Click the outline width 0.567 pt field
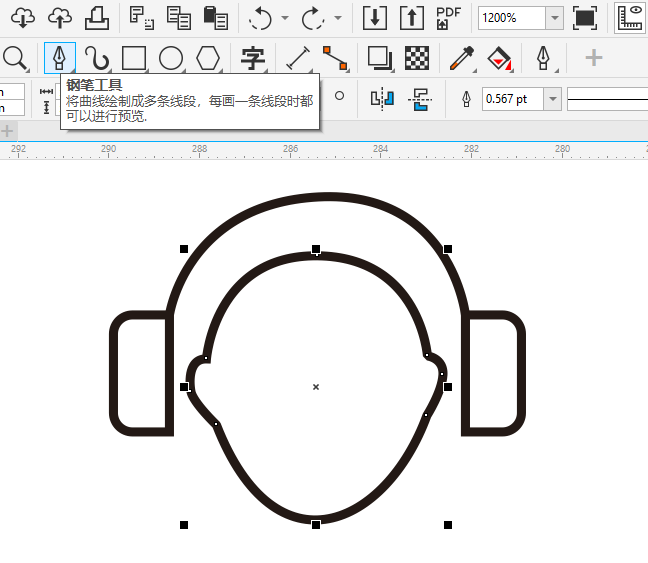 click(512, 99)
